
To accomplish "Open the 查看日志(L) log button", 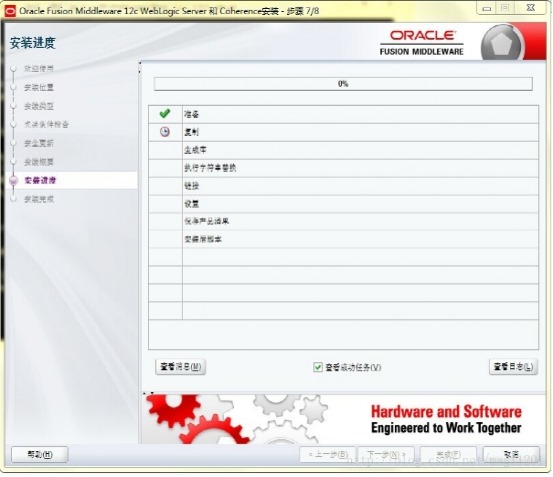I will click(x=513, y=367).
